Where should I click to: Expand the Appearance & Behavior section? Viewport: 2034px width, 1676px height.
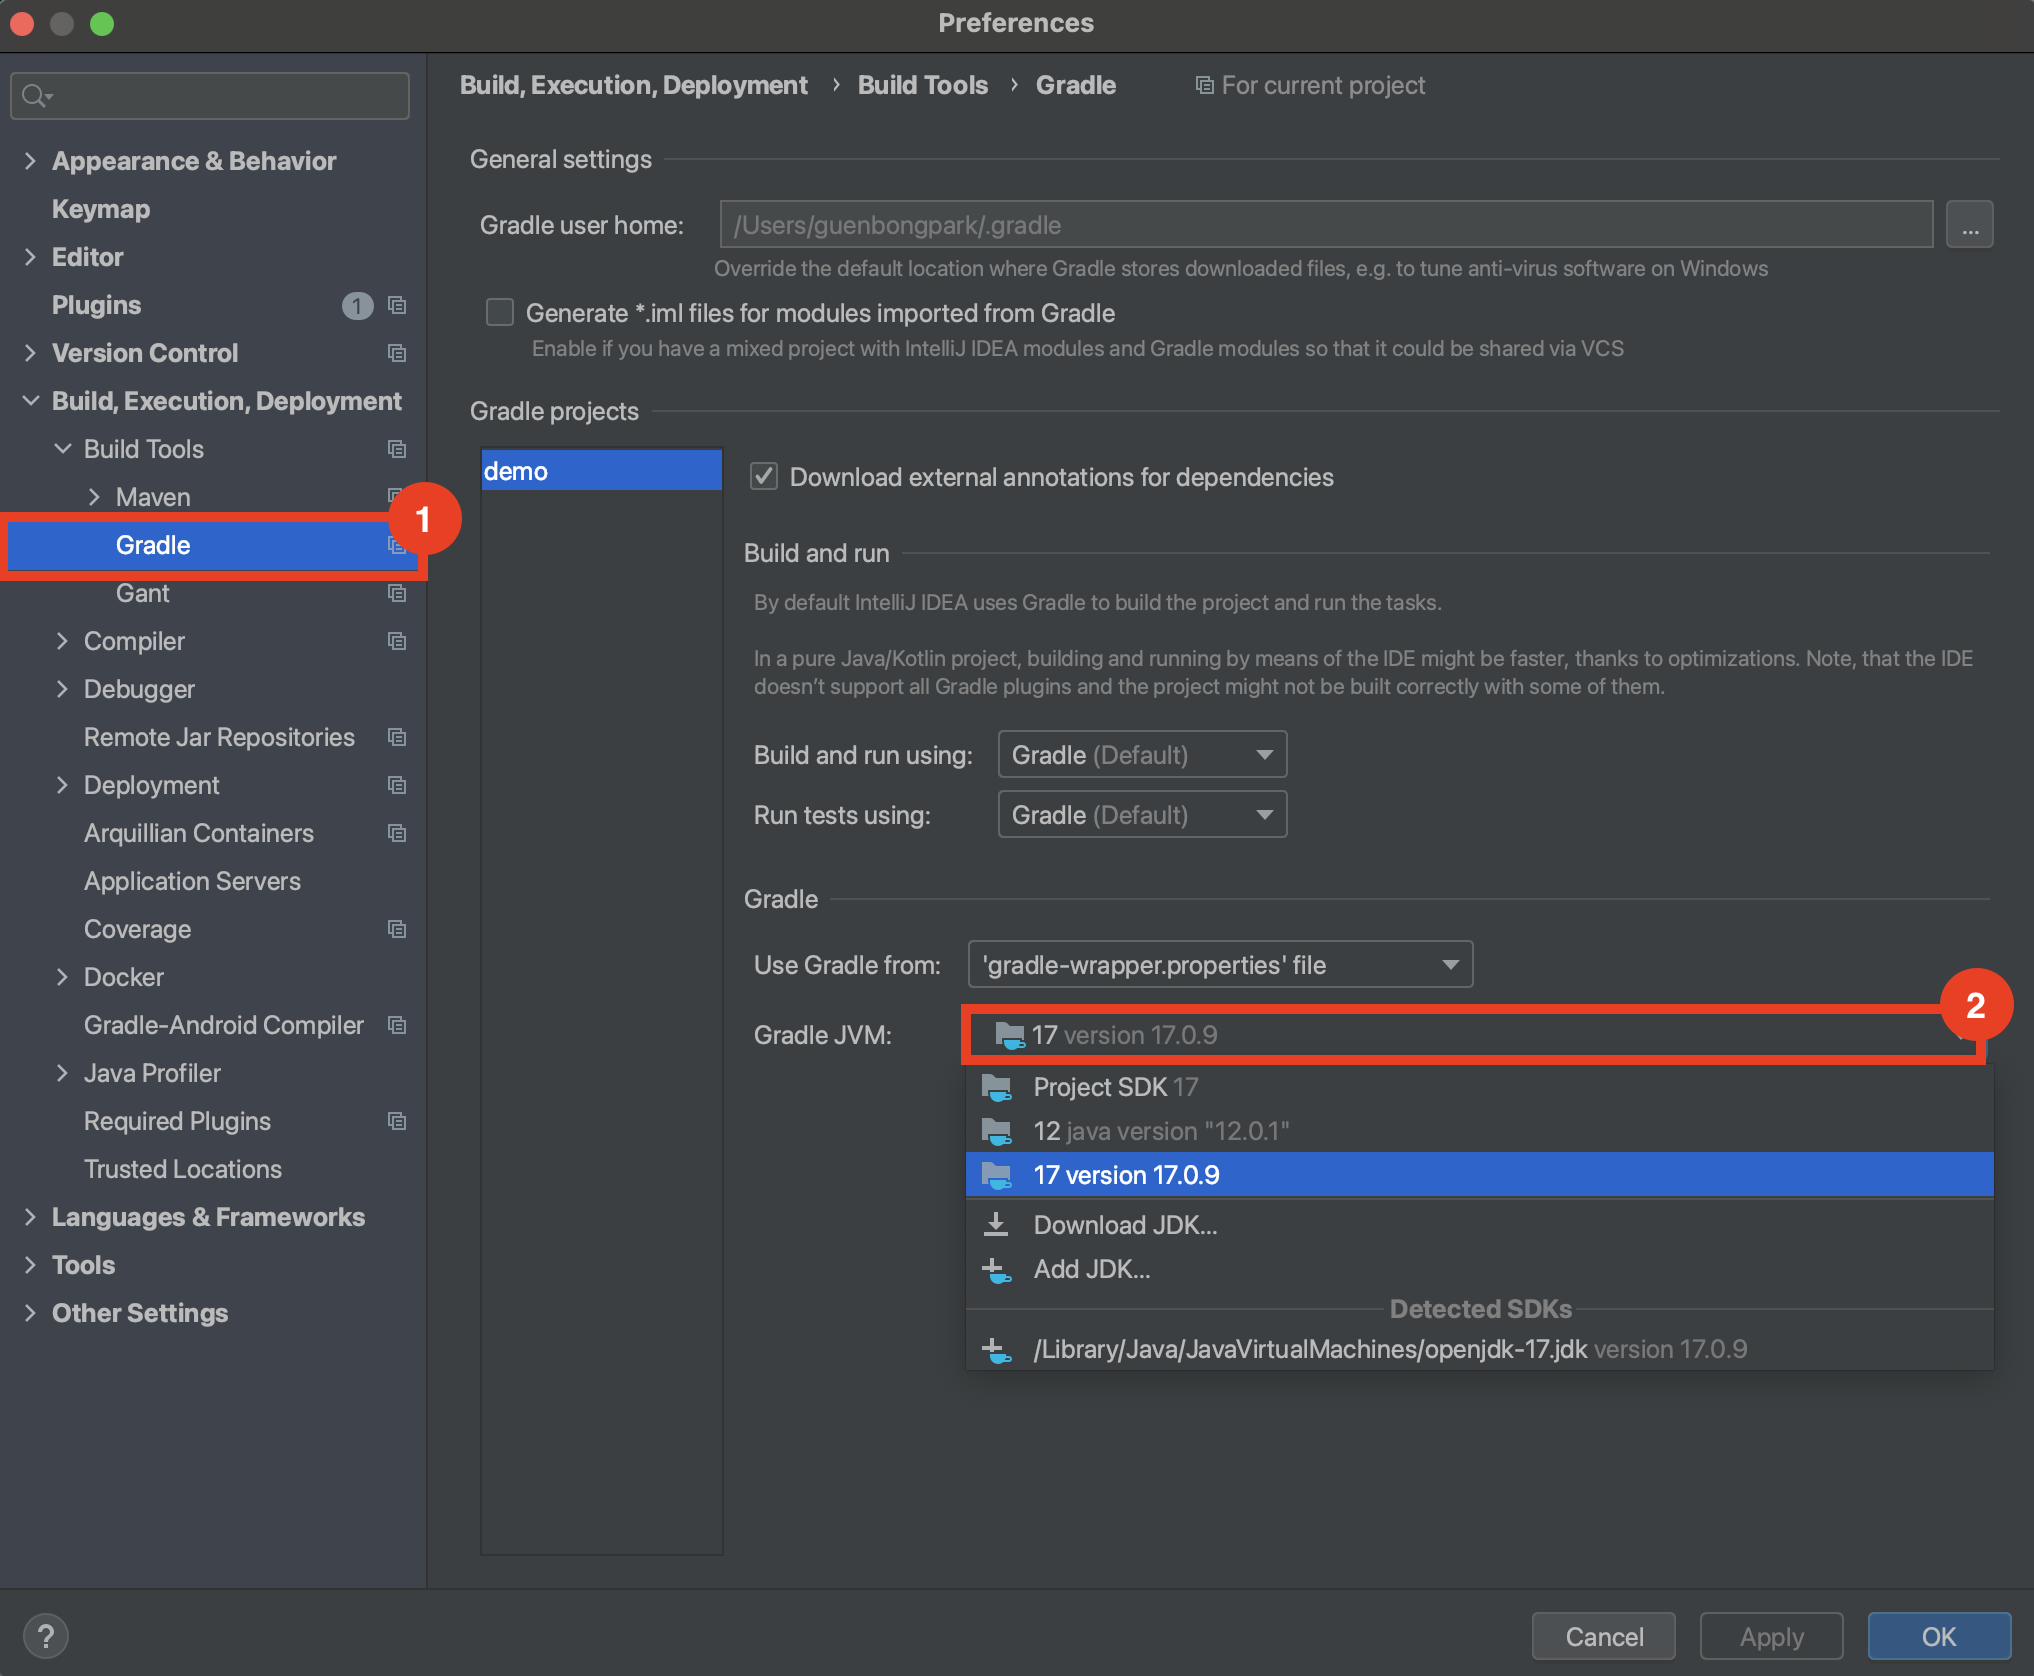30,161
